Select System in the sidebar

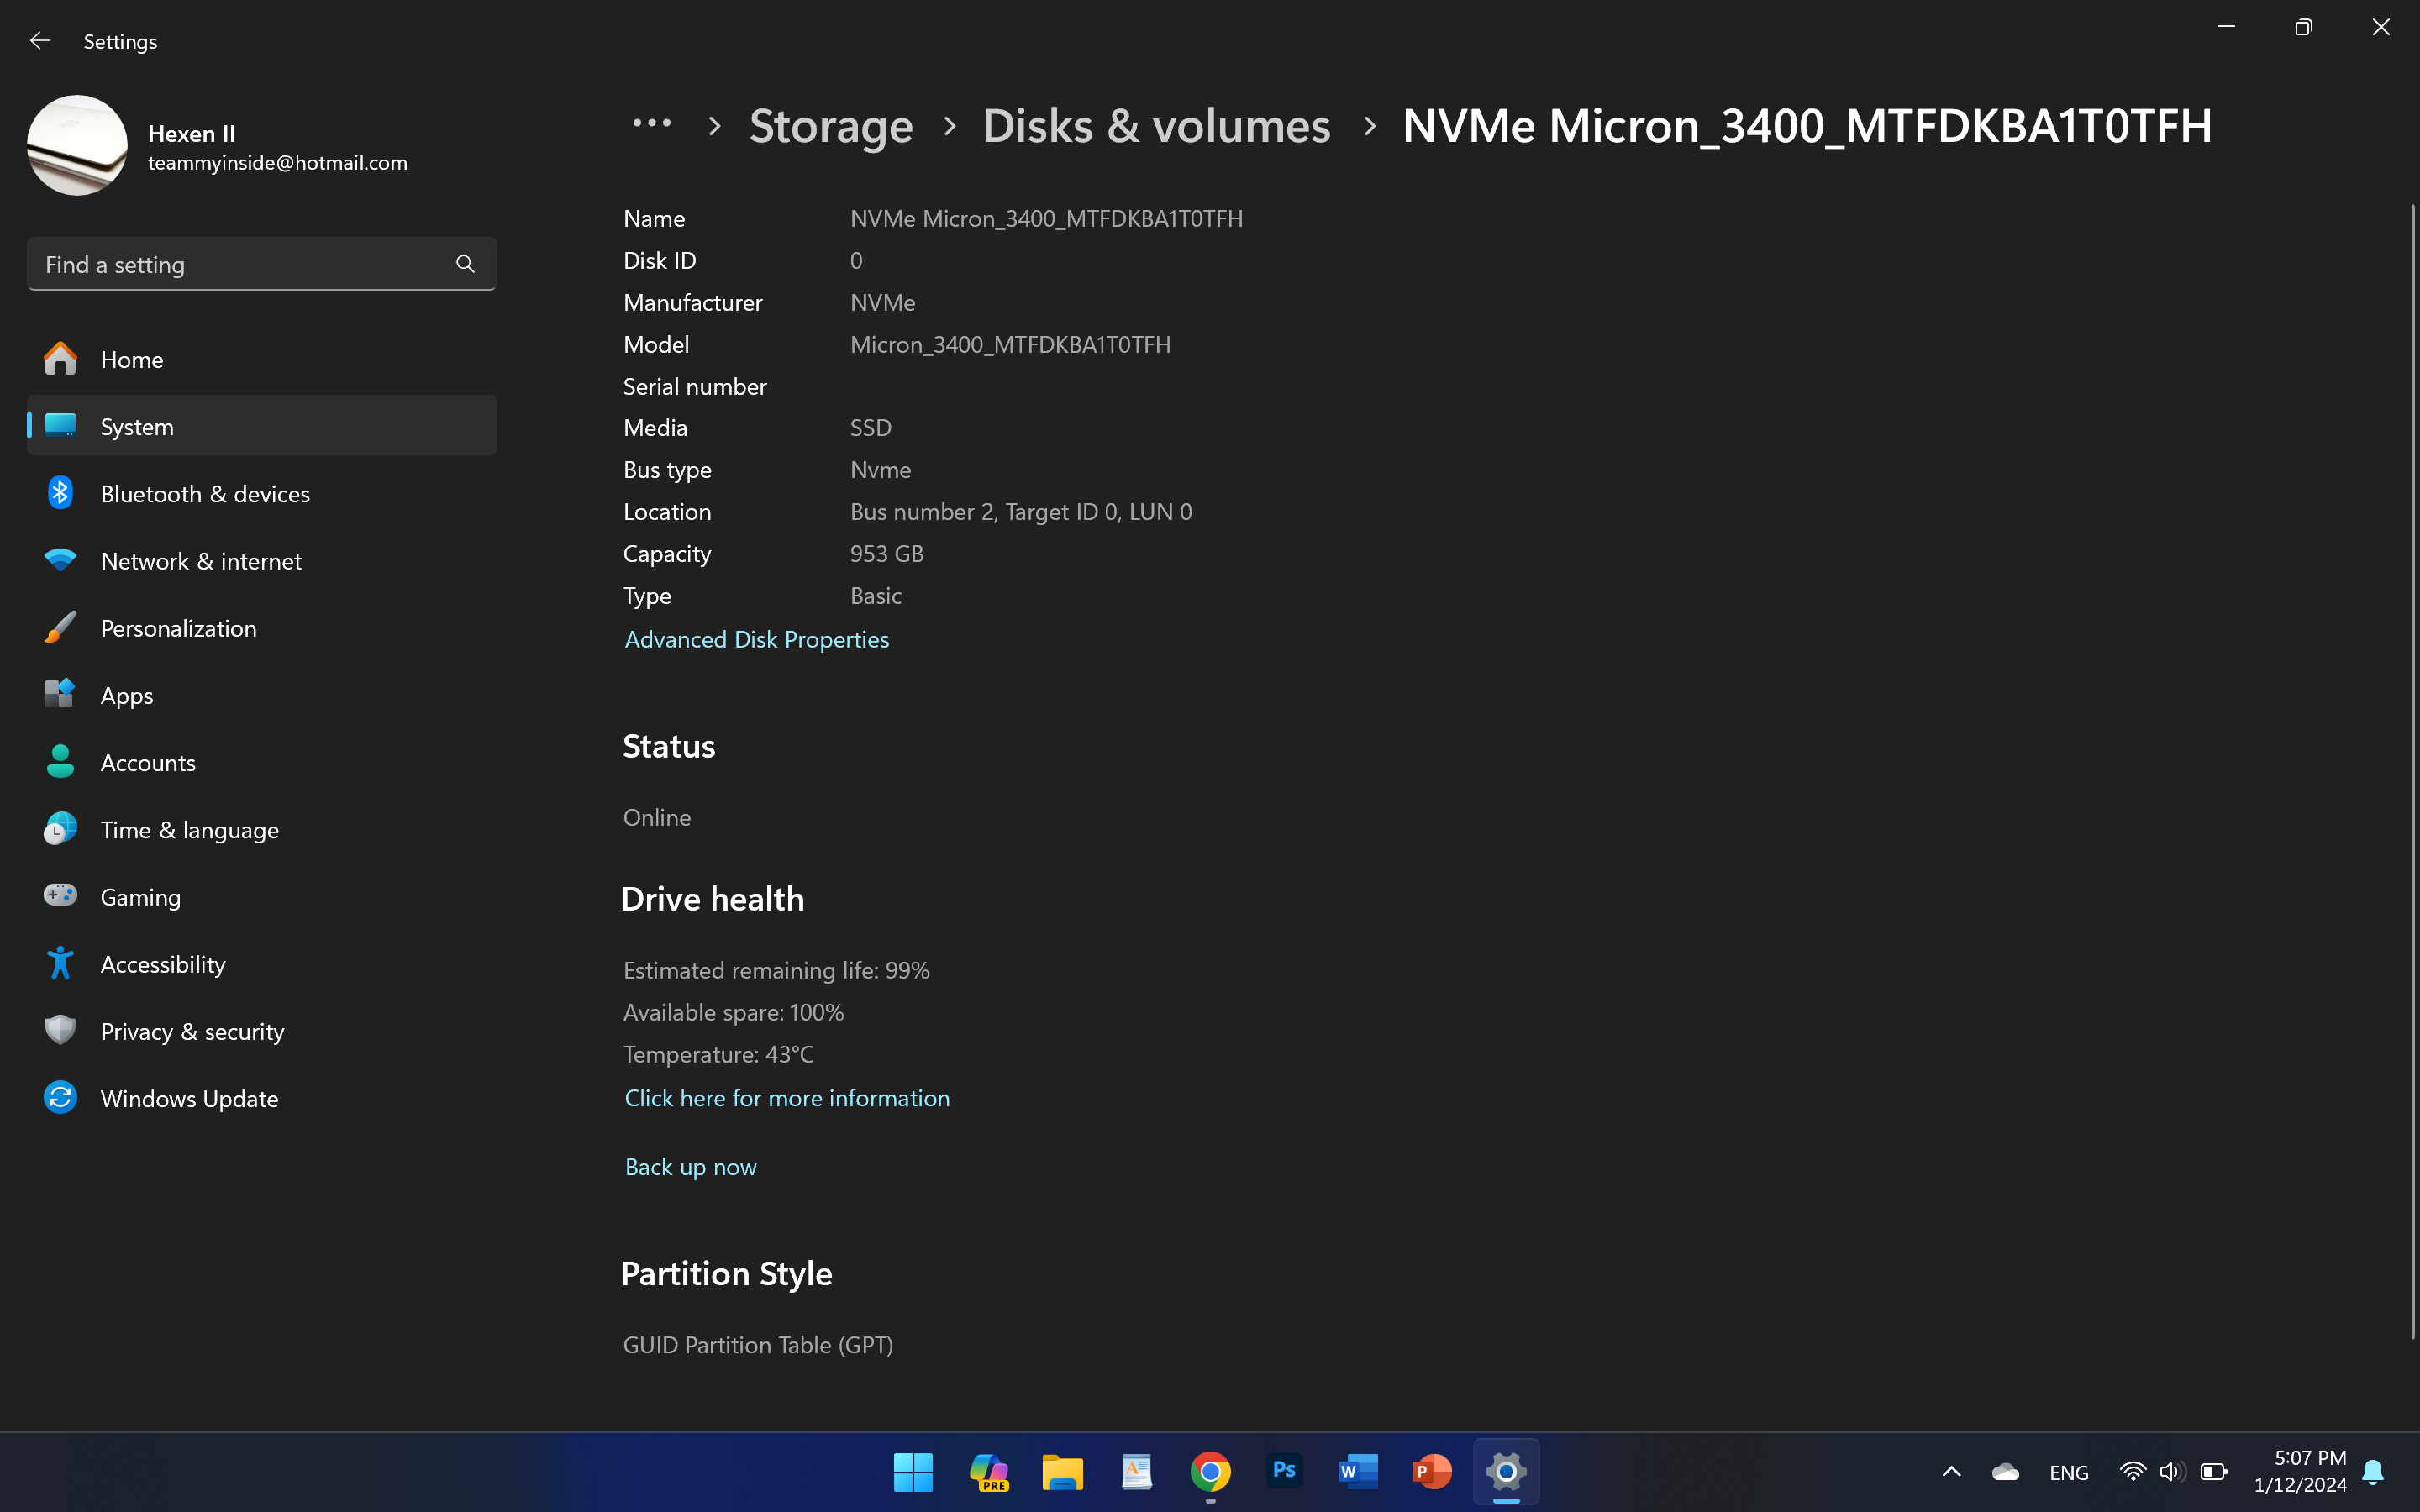coord(262,426)
